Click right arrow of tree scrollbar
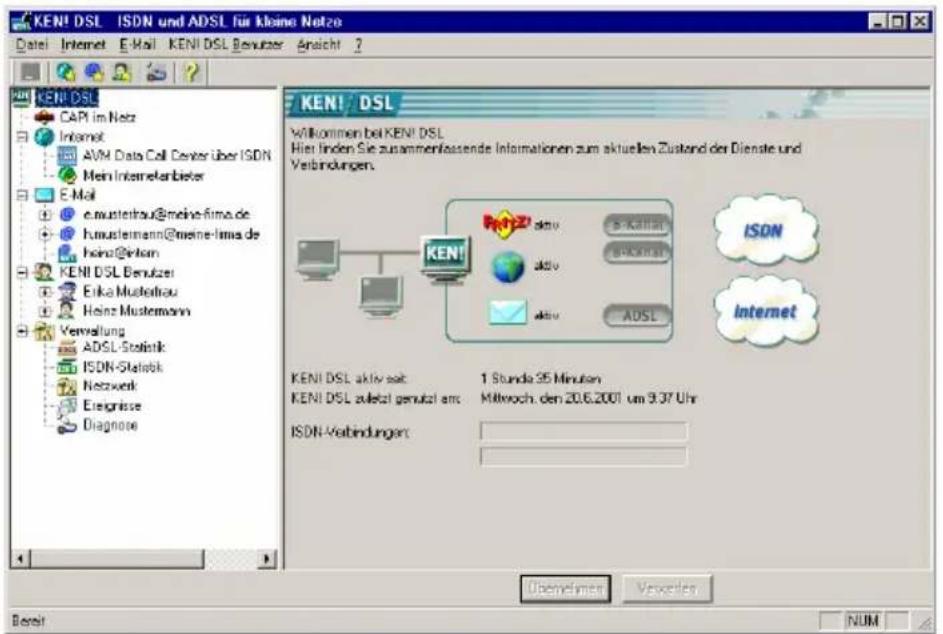This screenshot has width=943, height=634. (266, 559)
